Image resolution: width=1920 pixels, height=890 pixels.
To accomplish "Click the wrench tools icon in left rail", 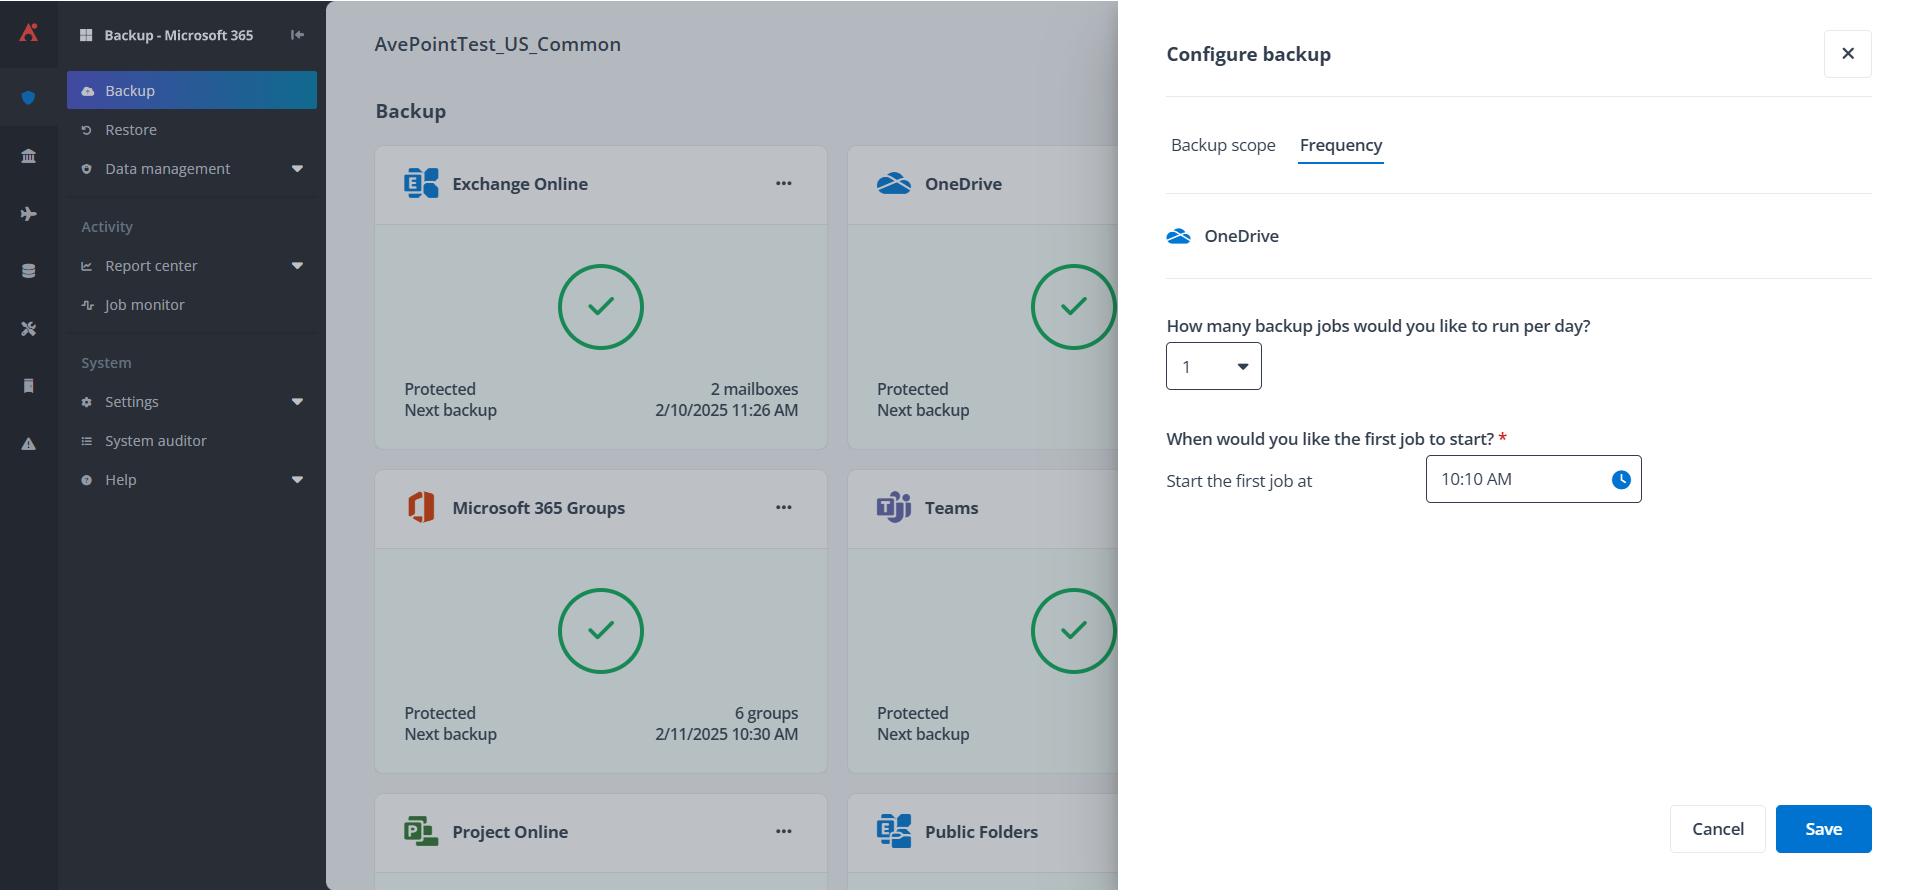I will tap(29, 328).
